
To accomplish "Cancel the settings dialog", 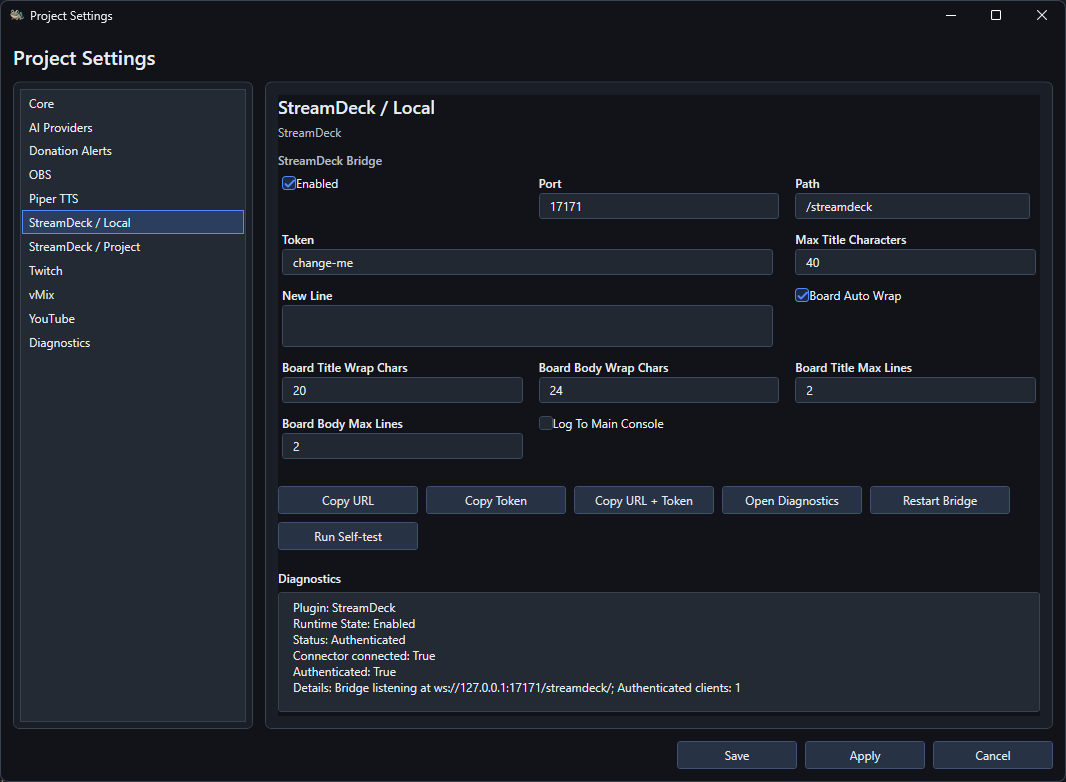I will click(993, 755).
